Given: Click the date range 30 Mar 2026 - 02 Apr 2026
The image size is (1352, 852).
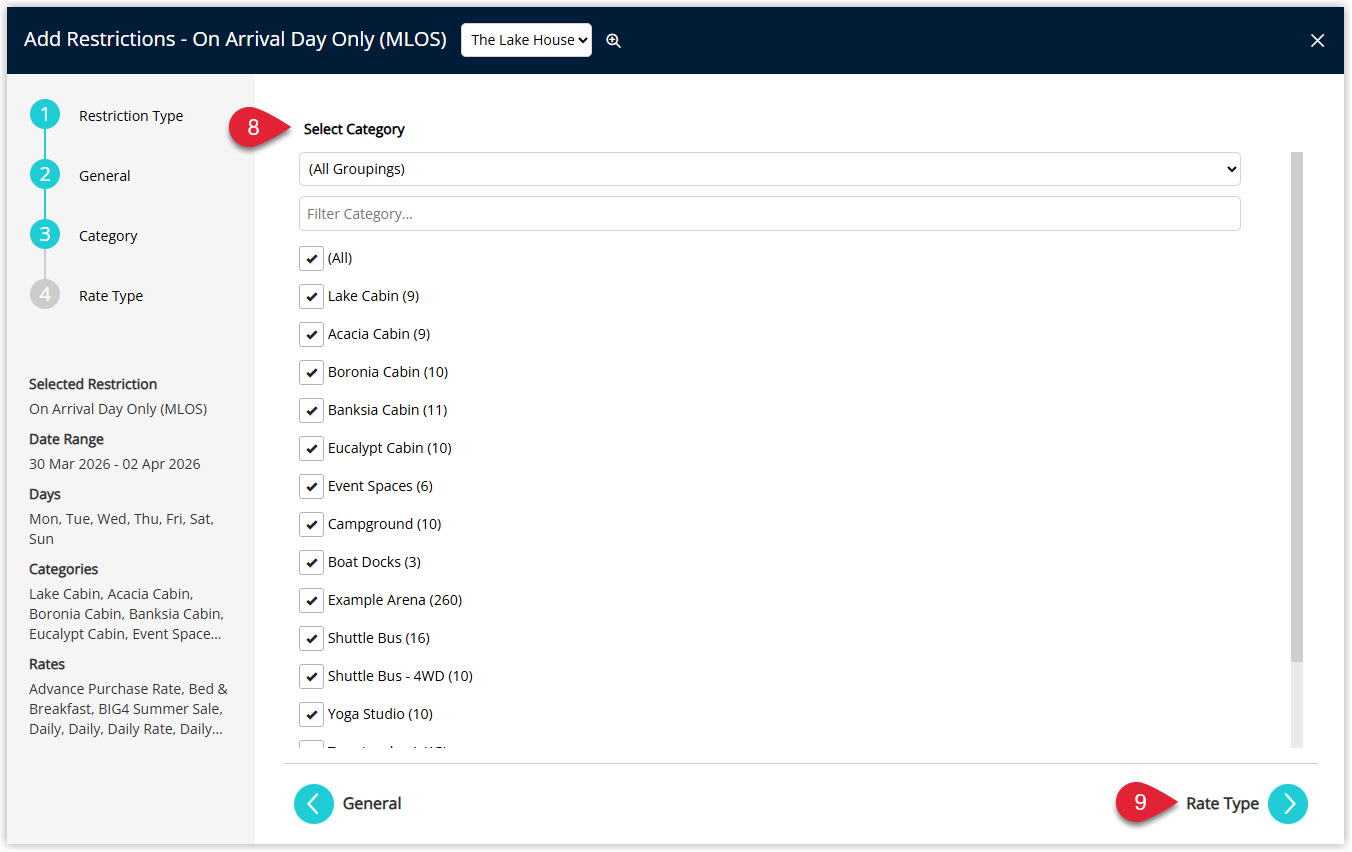Looking at the screenshot, I should (x=115, y=464).
